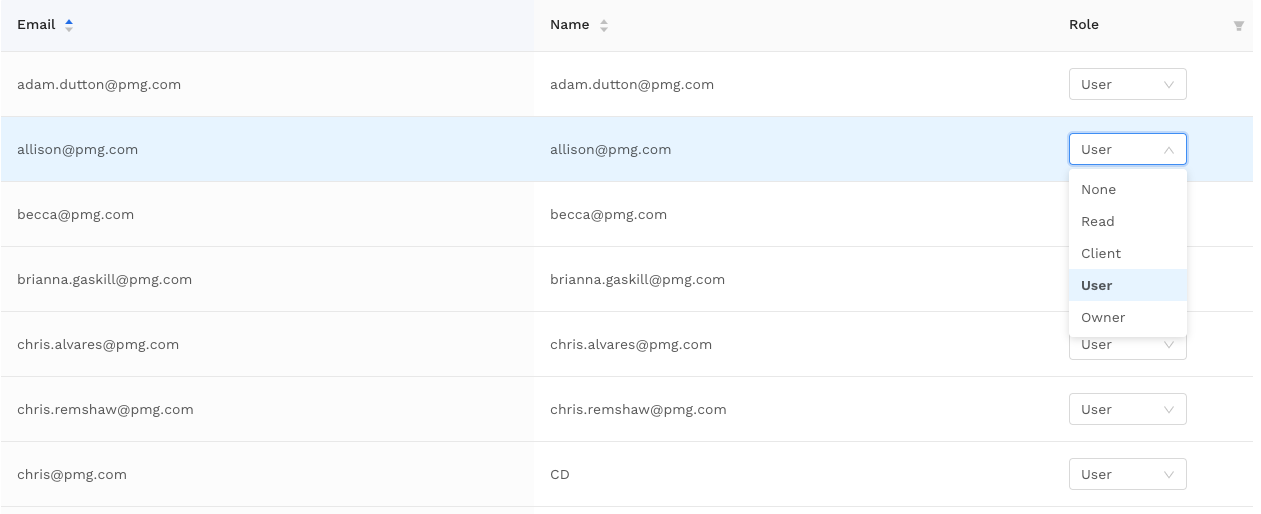Click the CD name cell
This screenshot has height=514, width=1261.
click(x=559, y=474)
